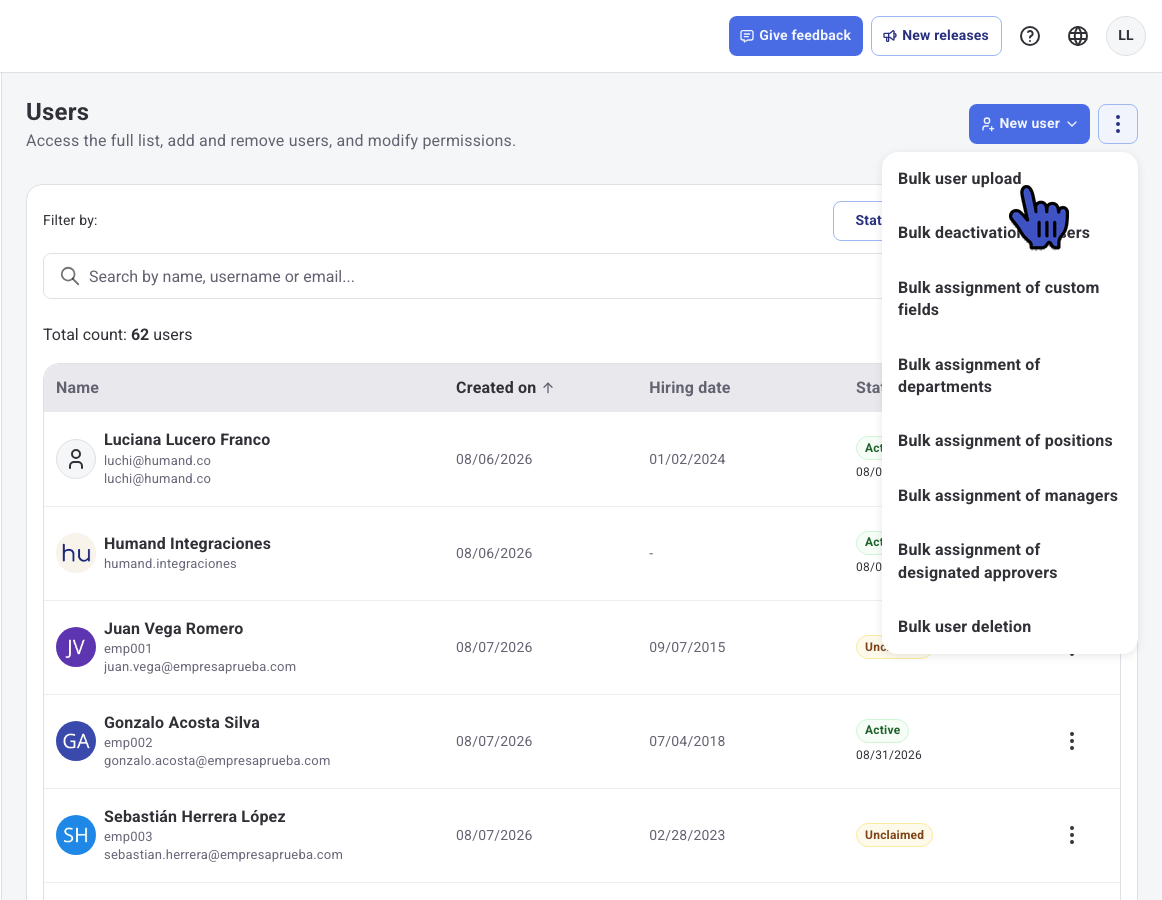
Task: Click the search magnifier icon
Action: (70, 277)
